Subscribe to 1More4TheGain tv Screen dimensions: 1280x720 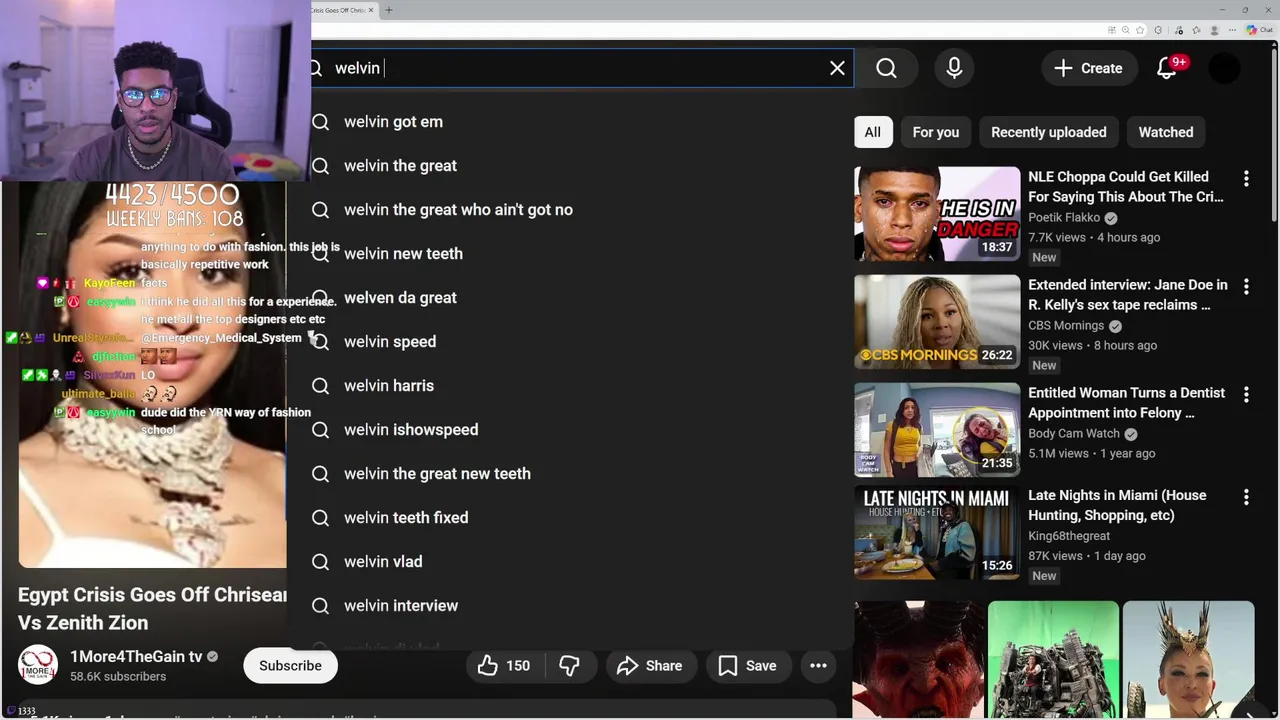[290, 666]
